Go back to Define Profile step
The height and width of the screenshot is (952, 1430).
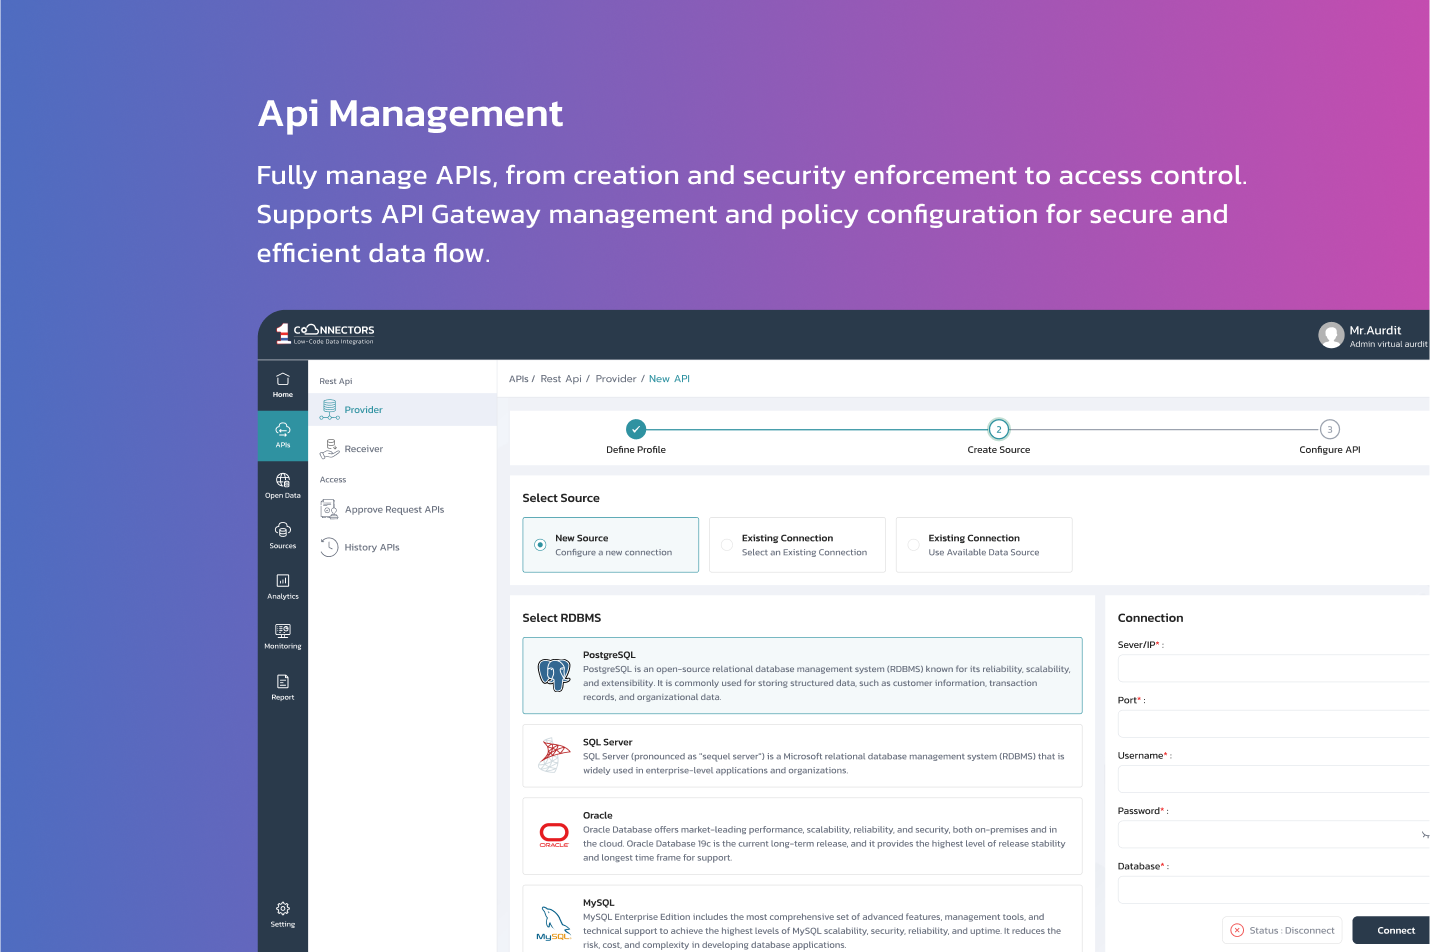(636, 430)
